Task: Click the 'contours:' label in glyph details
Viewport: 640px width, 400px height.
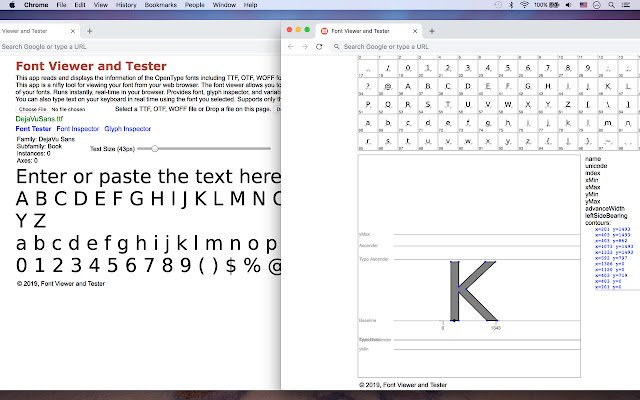Action: (598, 223)
